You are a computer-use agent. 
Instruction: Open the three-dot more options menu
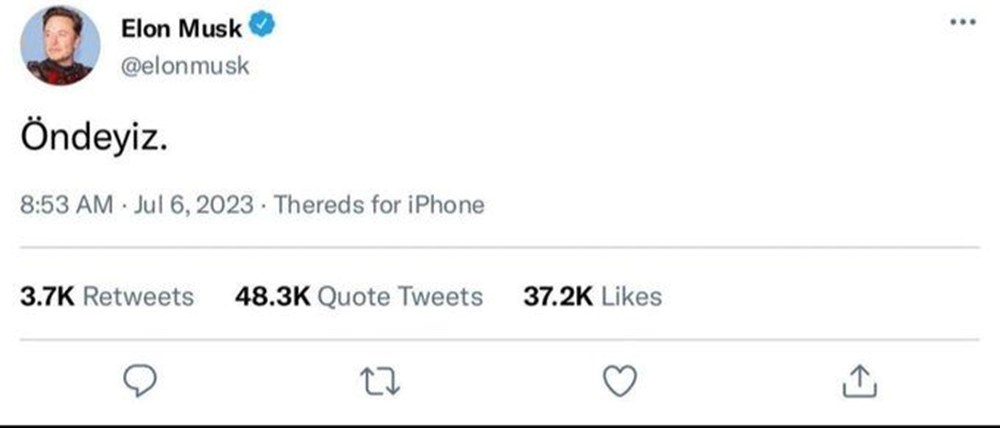pyautogui.click(x=962, y=22)
